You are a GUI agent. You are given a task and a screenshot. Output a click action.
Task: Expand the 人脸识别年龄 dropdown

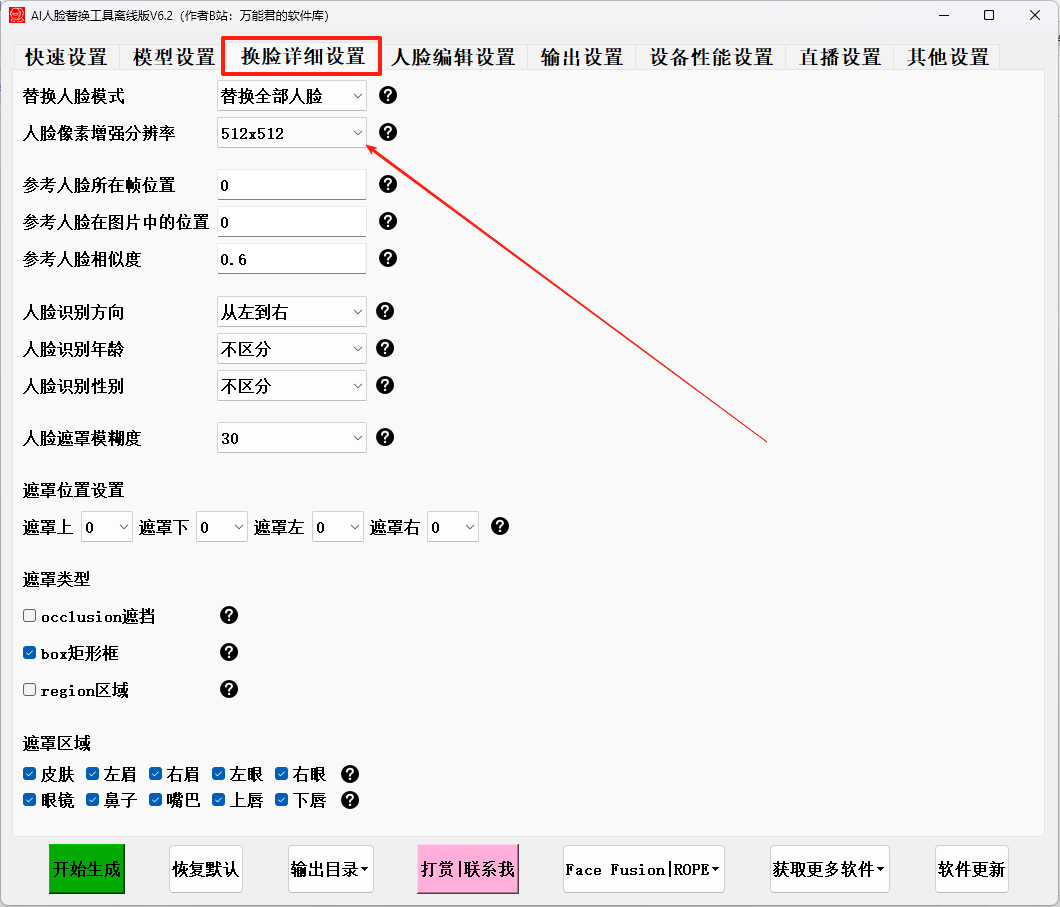coord(292,349)
